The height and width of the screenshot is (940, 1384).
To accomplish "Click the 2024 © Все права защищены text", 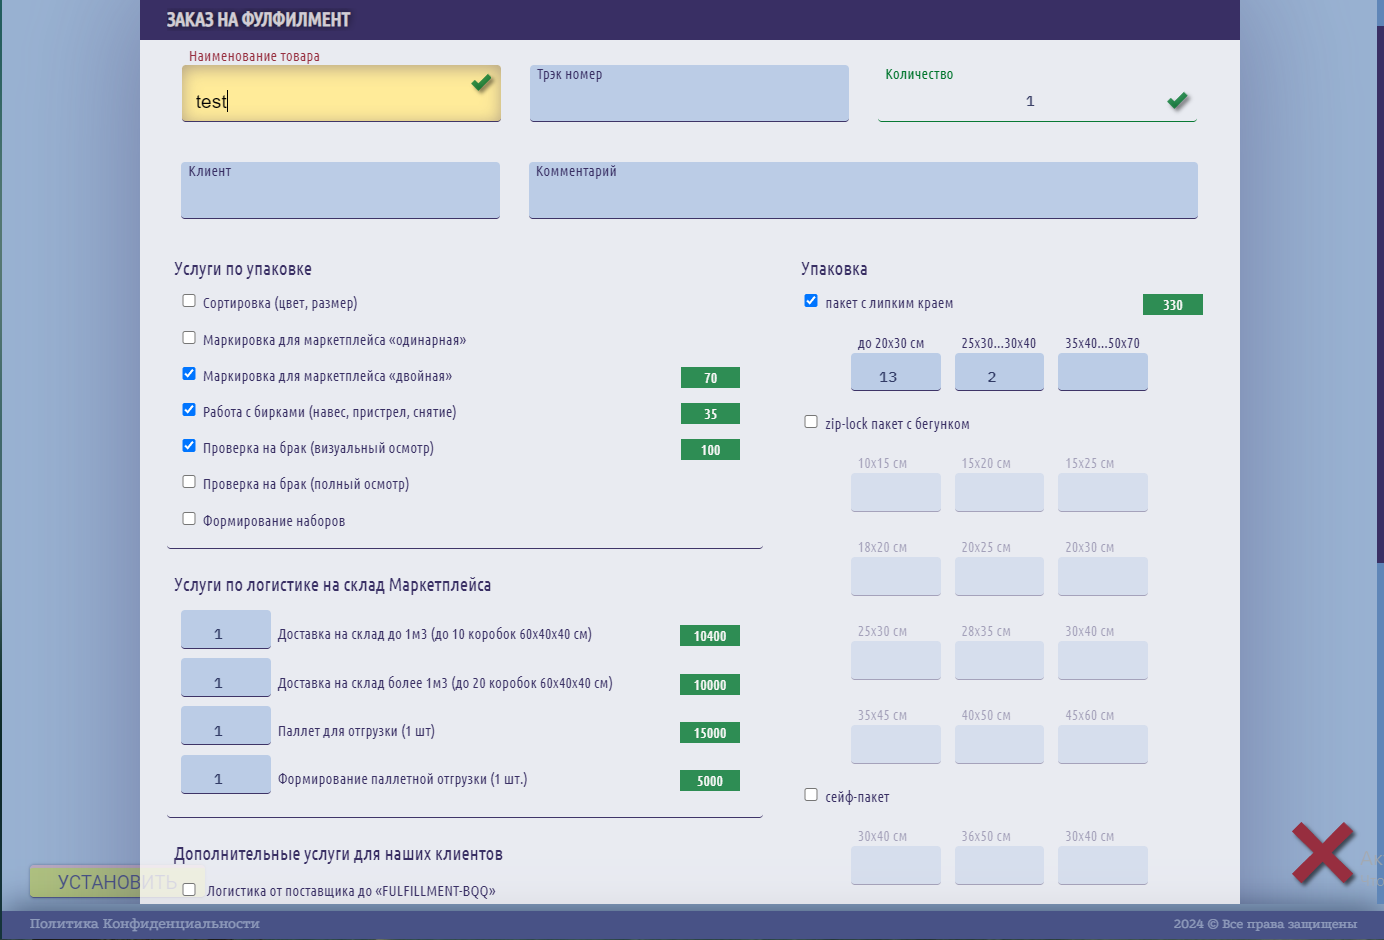I will pos(1265,924).
